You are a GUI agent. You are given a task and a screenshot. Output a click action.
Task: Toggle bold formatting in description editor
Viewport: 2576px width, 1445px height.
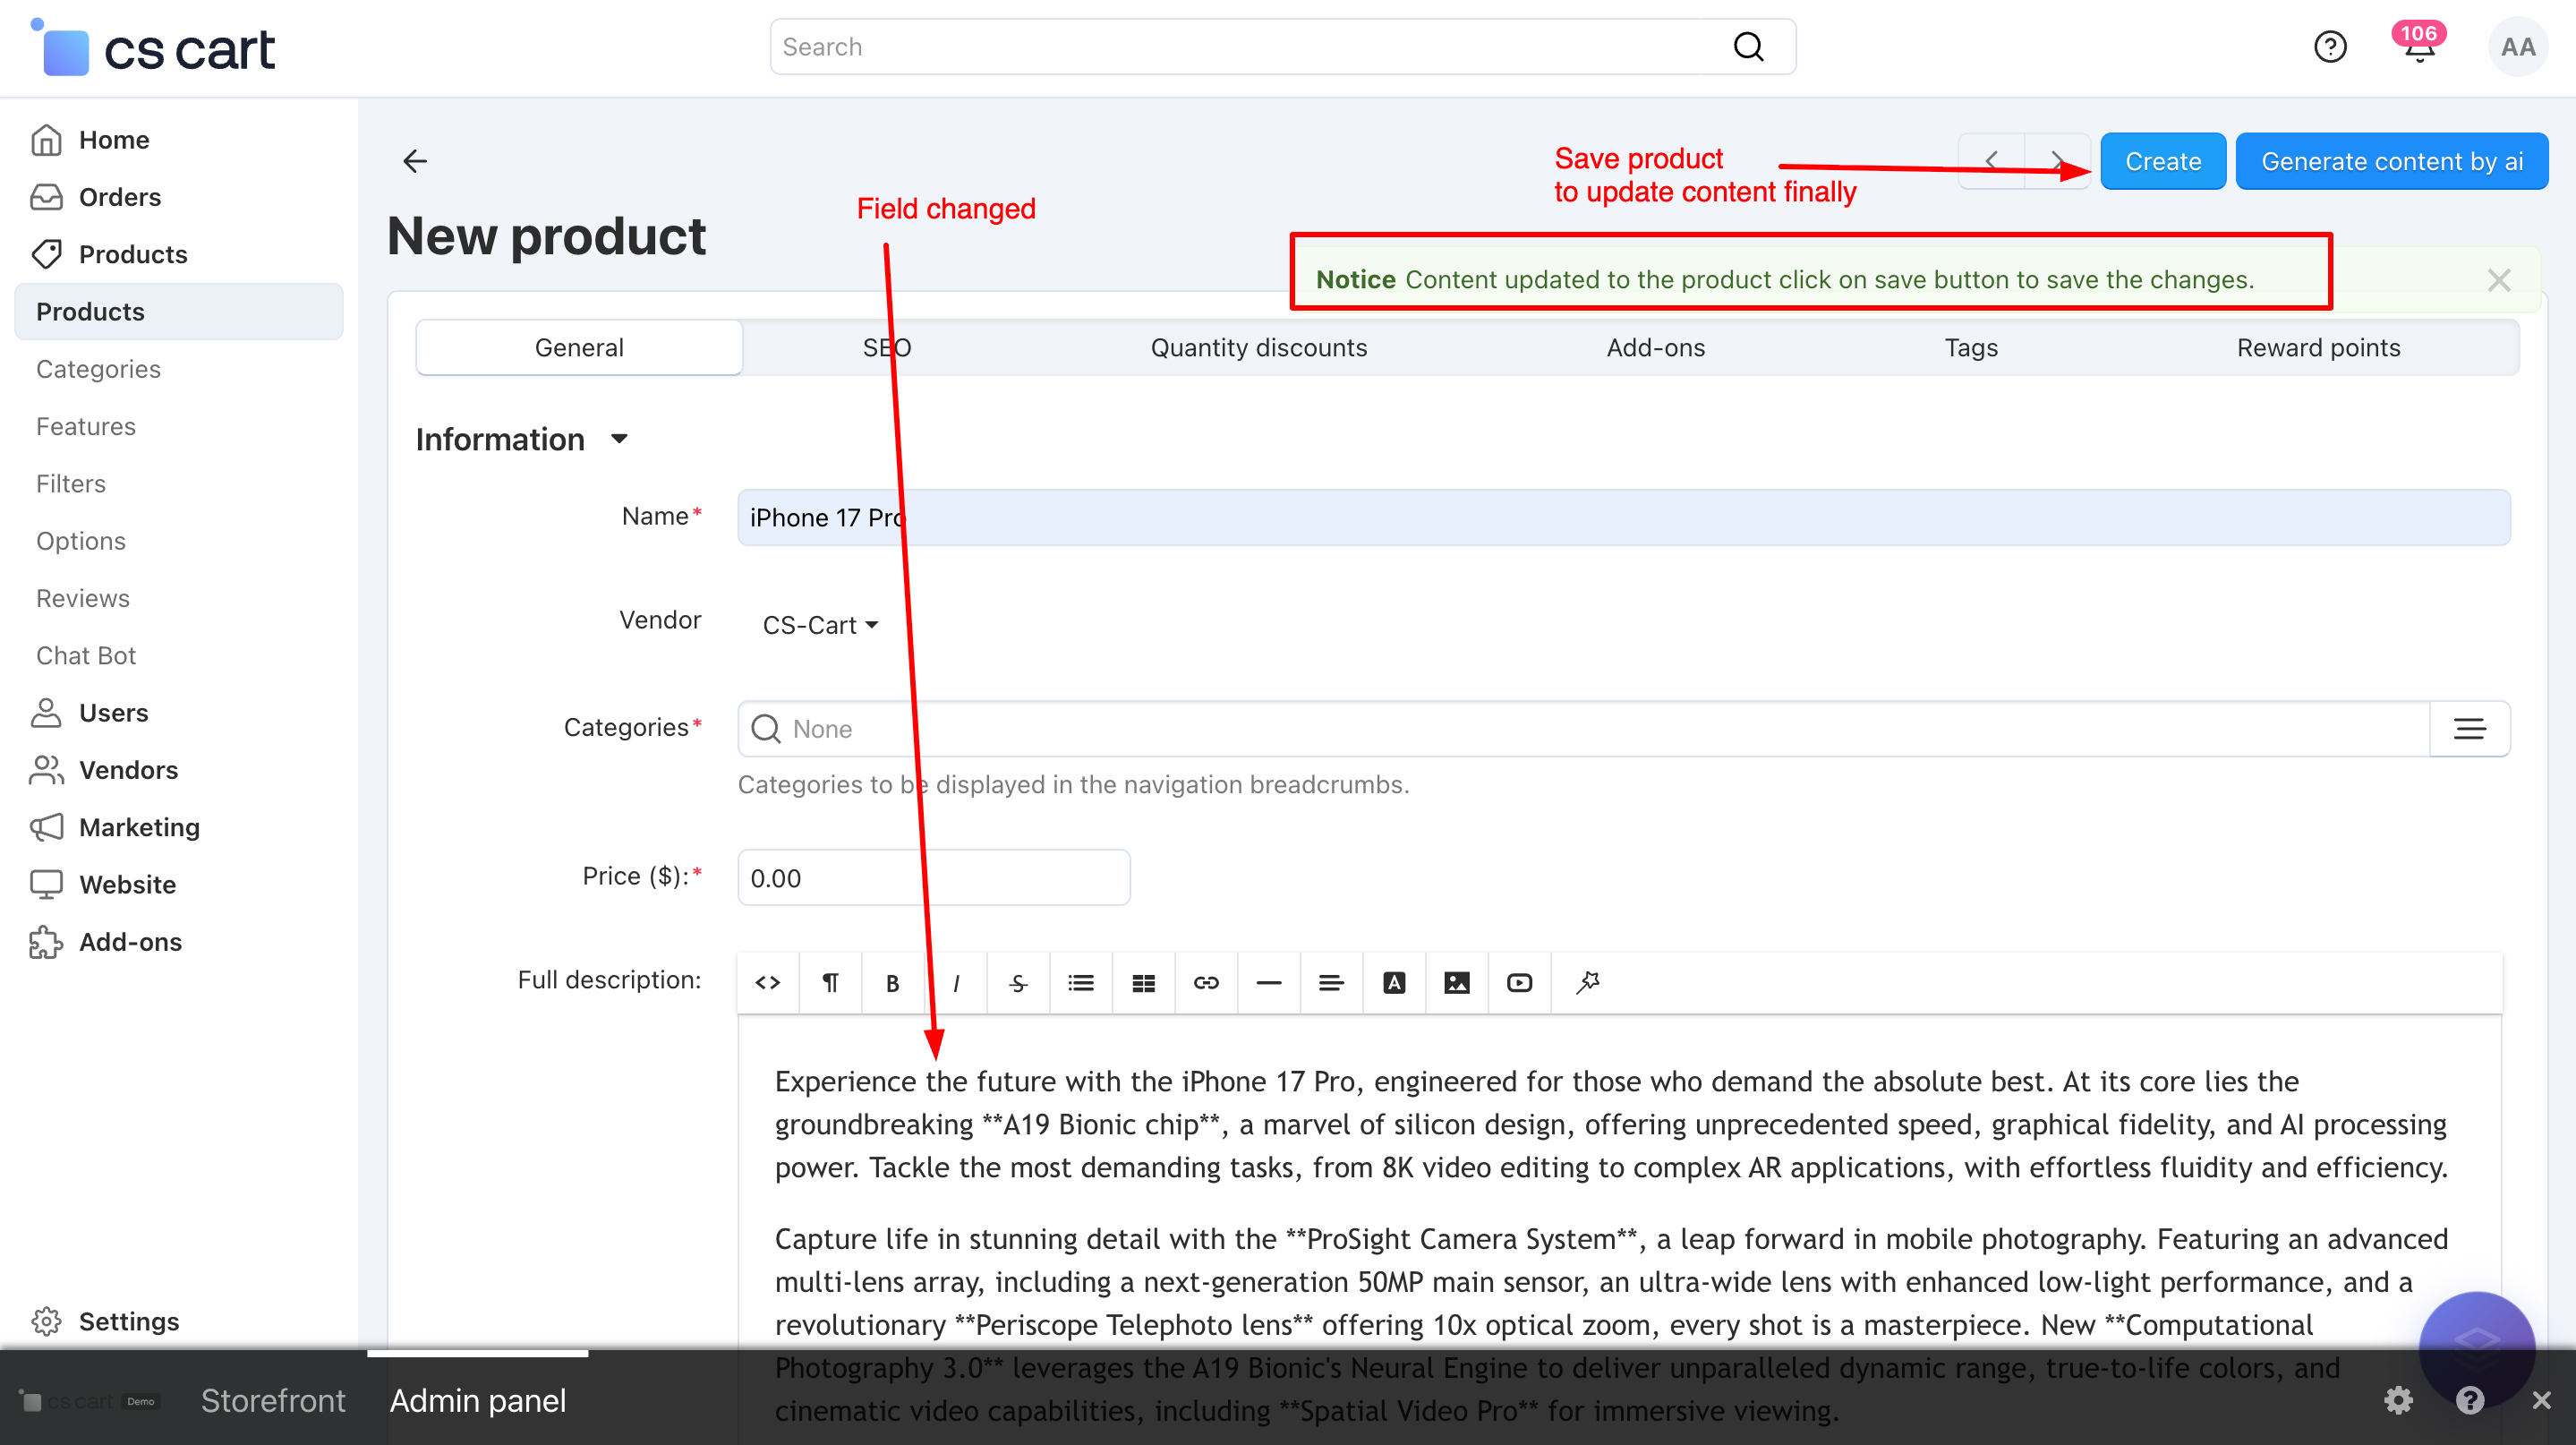[892, 982]
